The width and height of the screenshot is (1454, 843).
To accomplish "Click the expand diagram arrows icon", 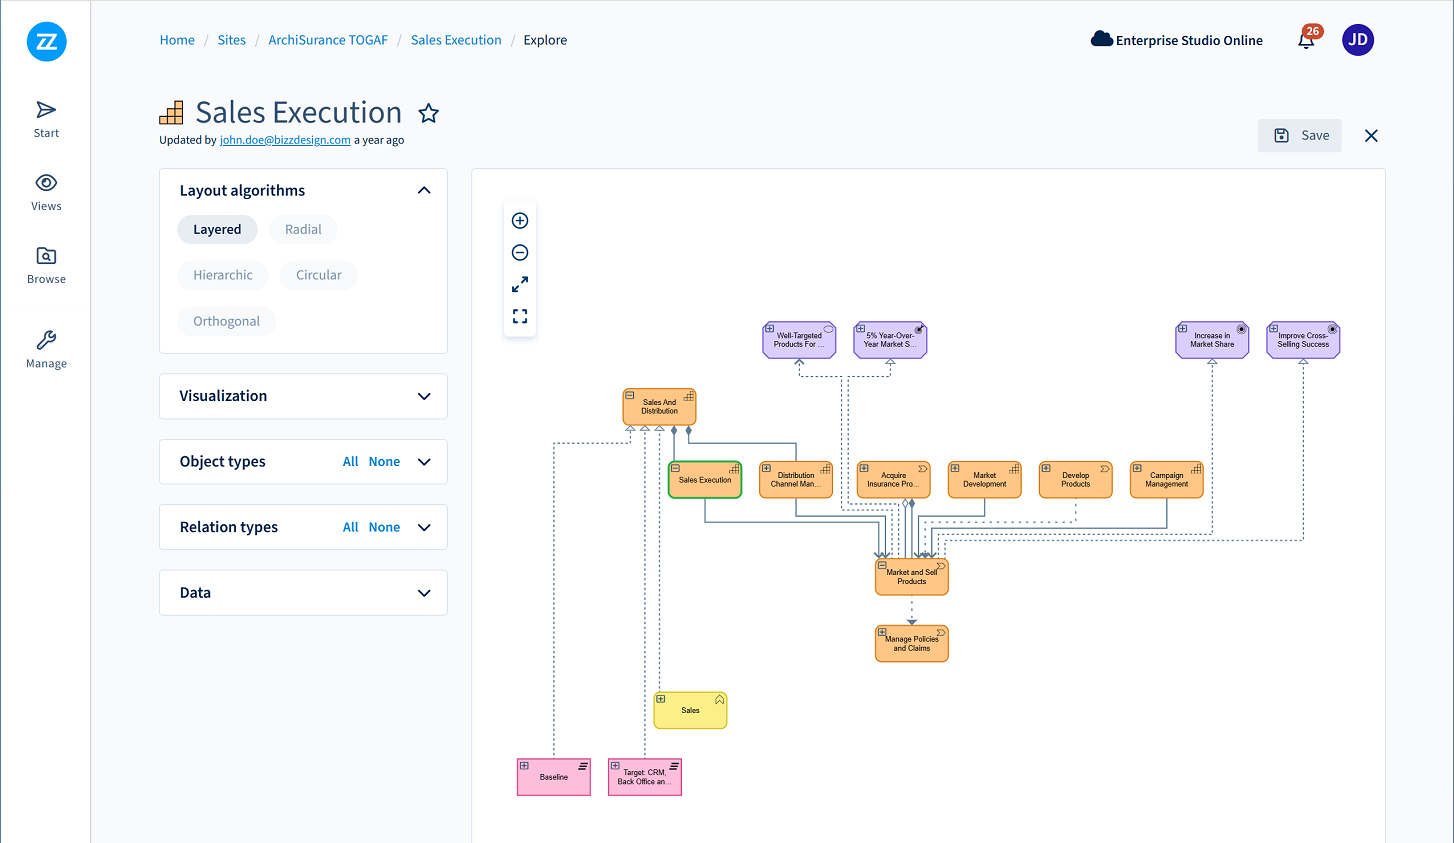I will (520, 285).
